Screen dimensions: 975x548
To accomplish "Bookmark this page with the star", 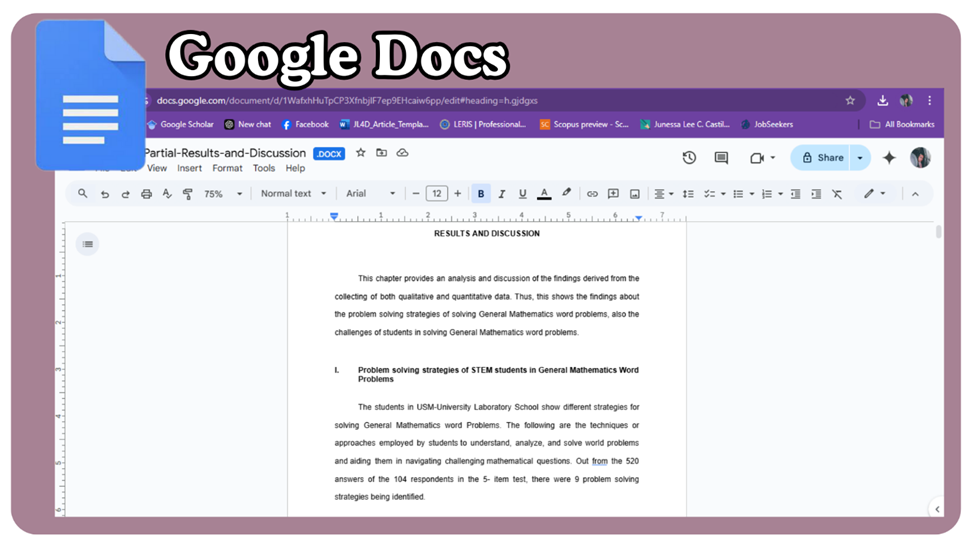I will coord(850,100).
